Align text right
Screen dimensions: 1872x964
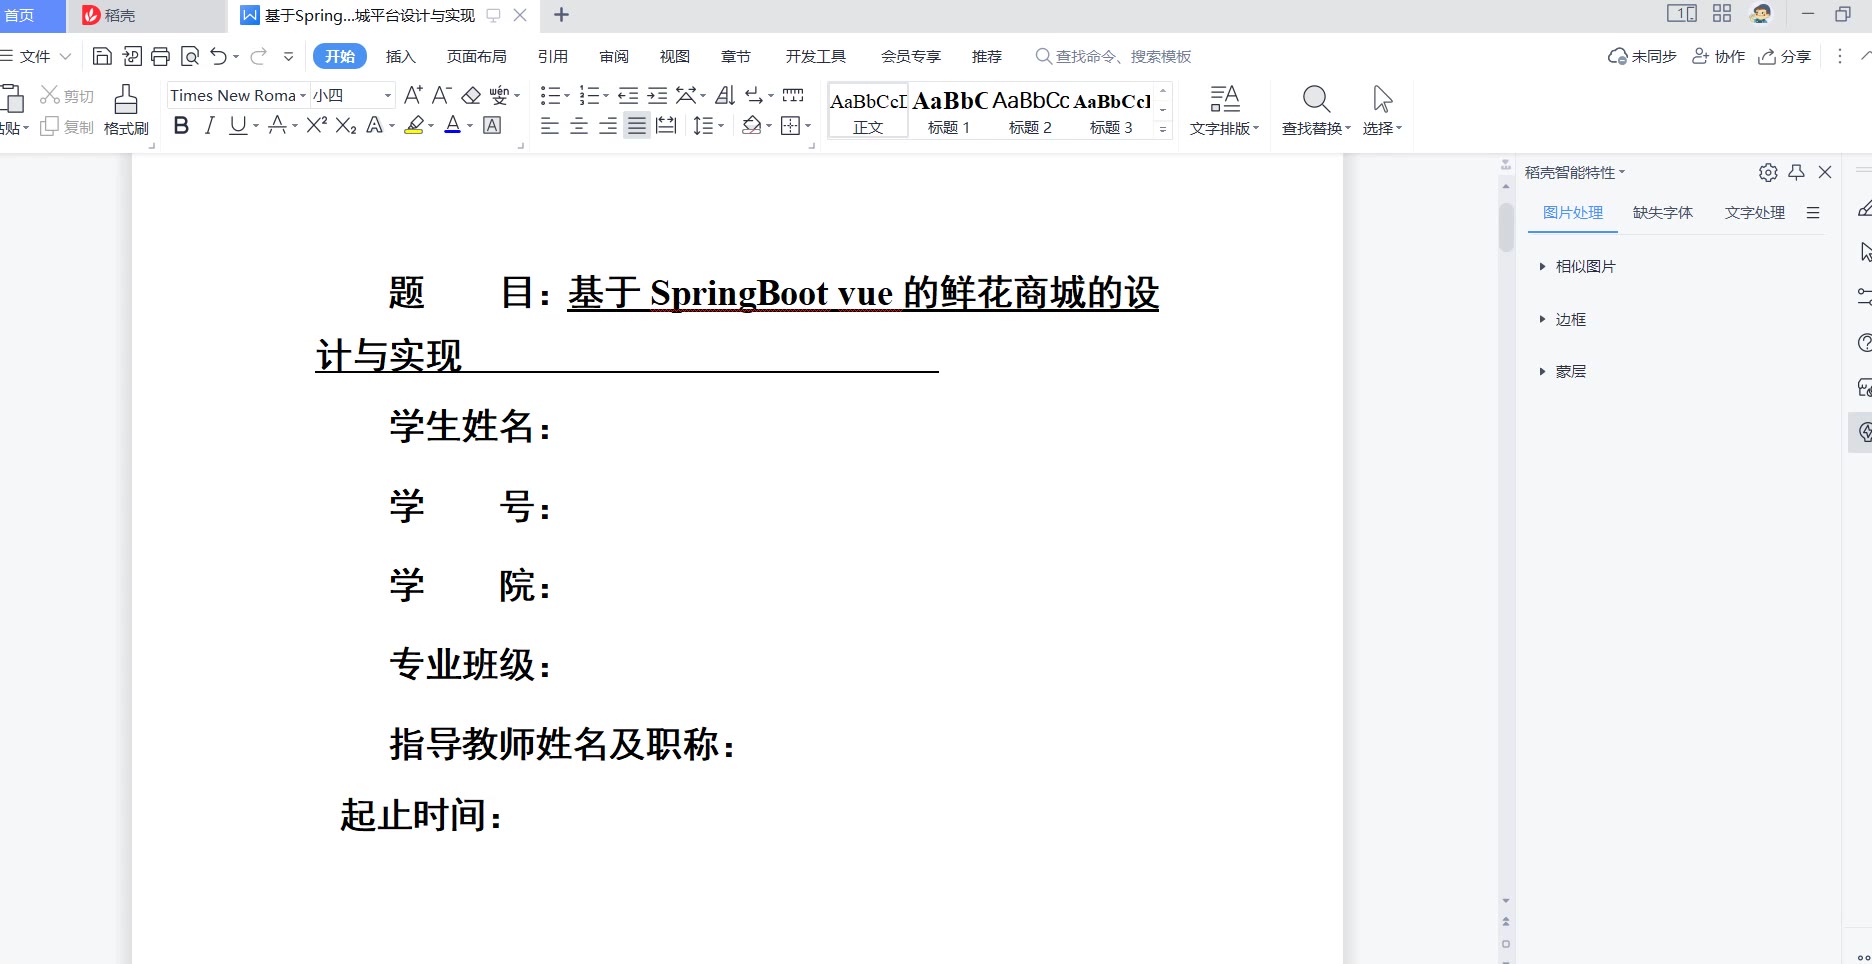click(x=608, y=125)
